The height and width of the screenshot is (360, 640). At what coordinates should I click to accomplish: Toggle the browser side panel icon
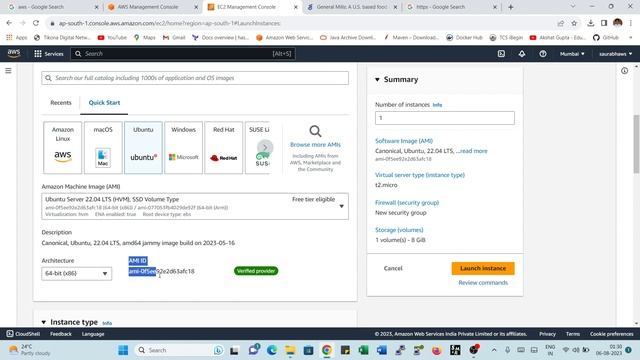pyautogui.click(x=604, y=23)
